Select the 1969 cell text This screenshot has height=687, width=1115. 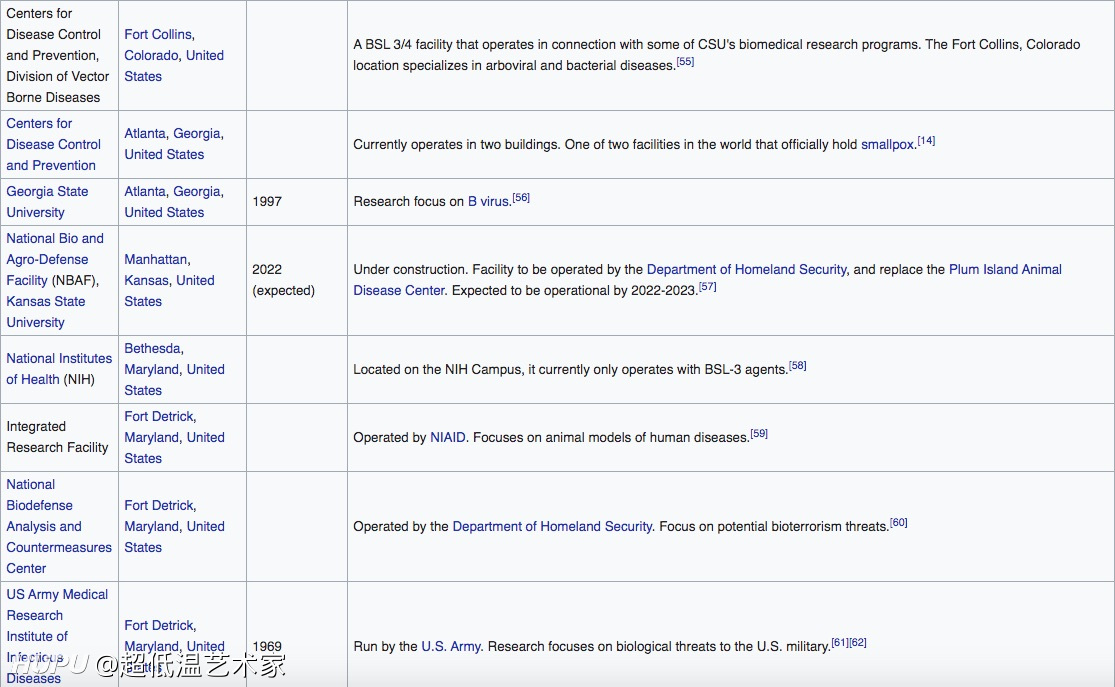267,646
